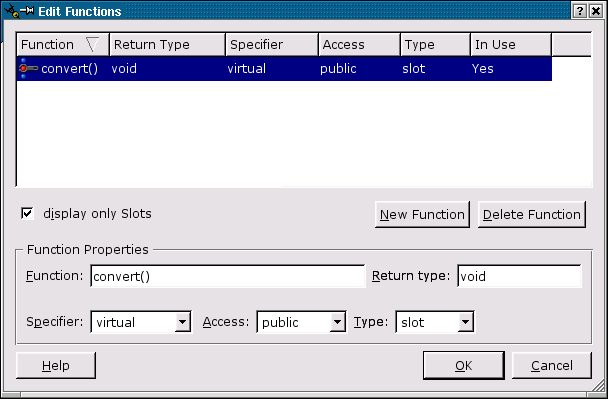Click the sort arrow in Function header

coord(92,45)
